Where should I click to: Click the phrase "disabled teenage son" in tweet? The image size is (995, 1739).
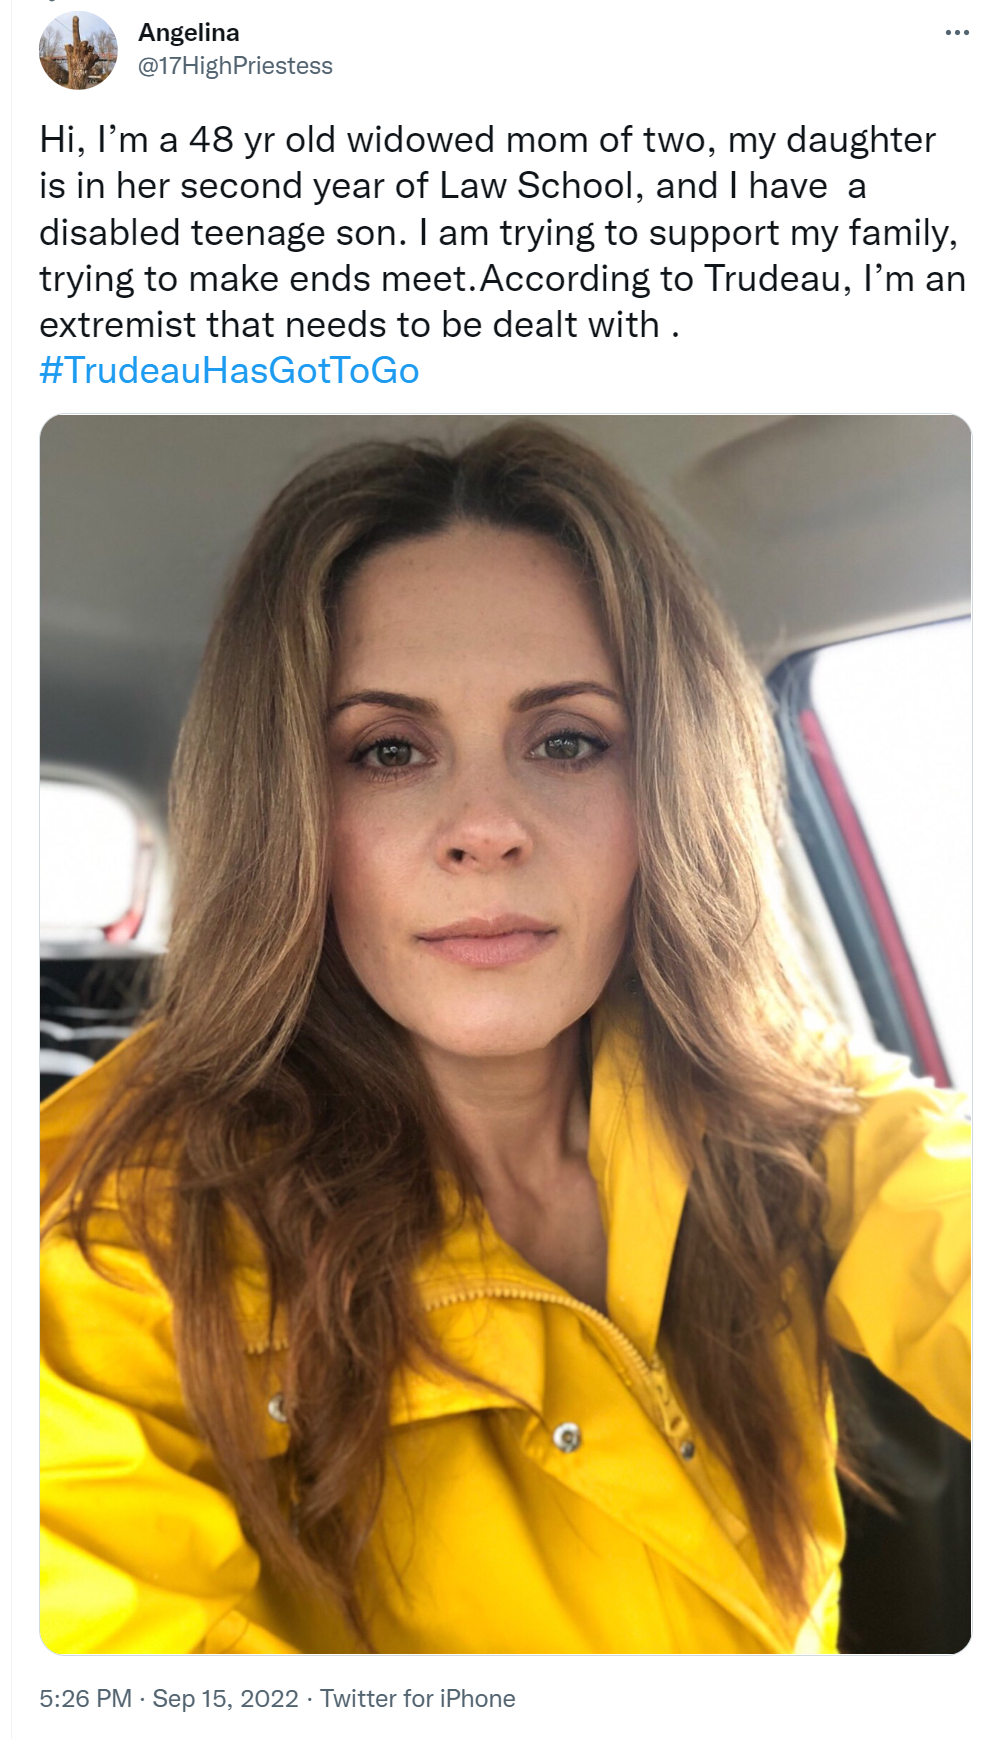tap(221, 233)
